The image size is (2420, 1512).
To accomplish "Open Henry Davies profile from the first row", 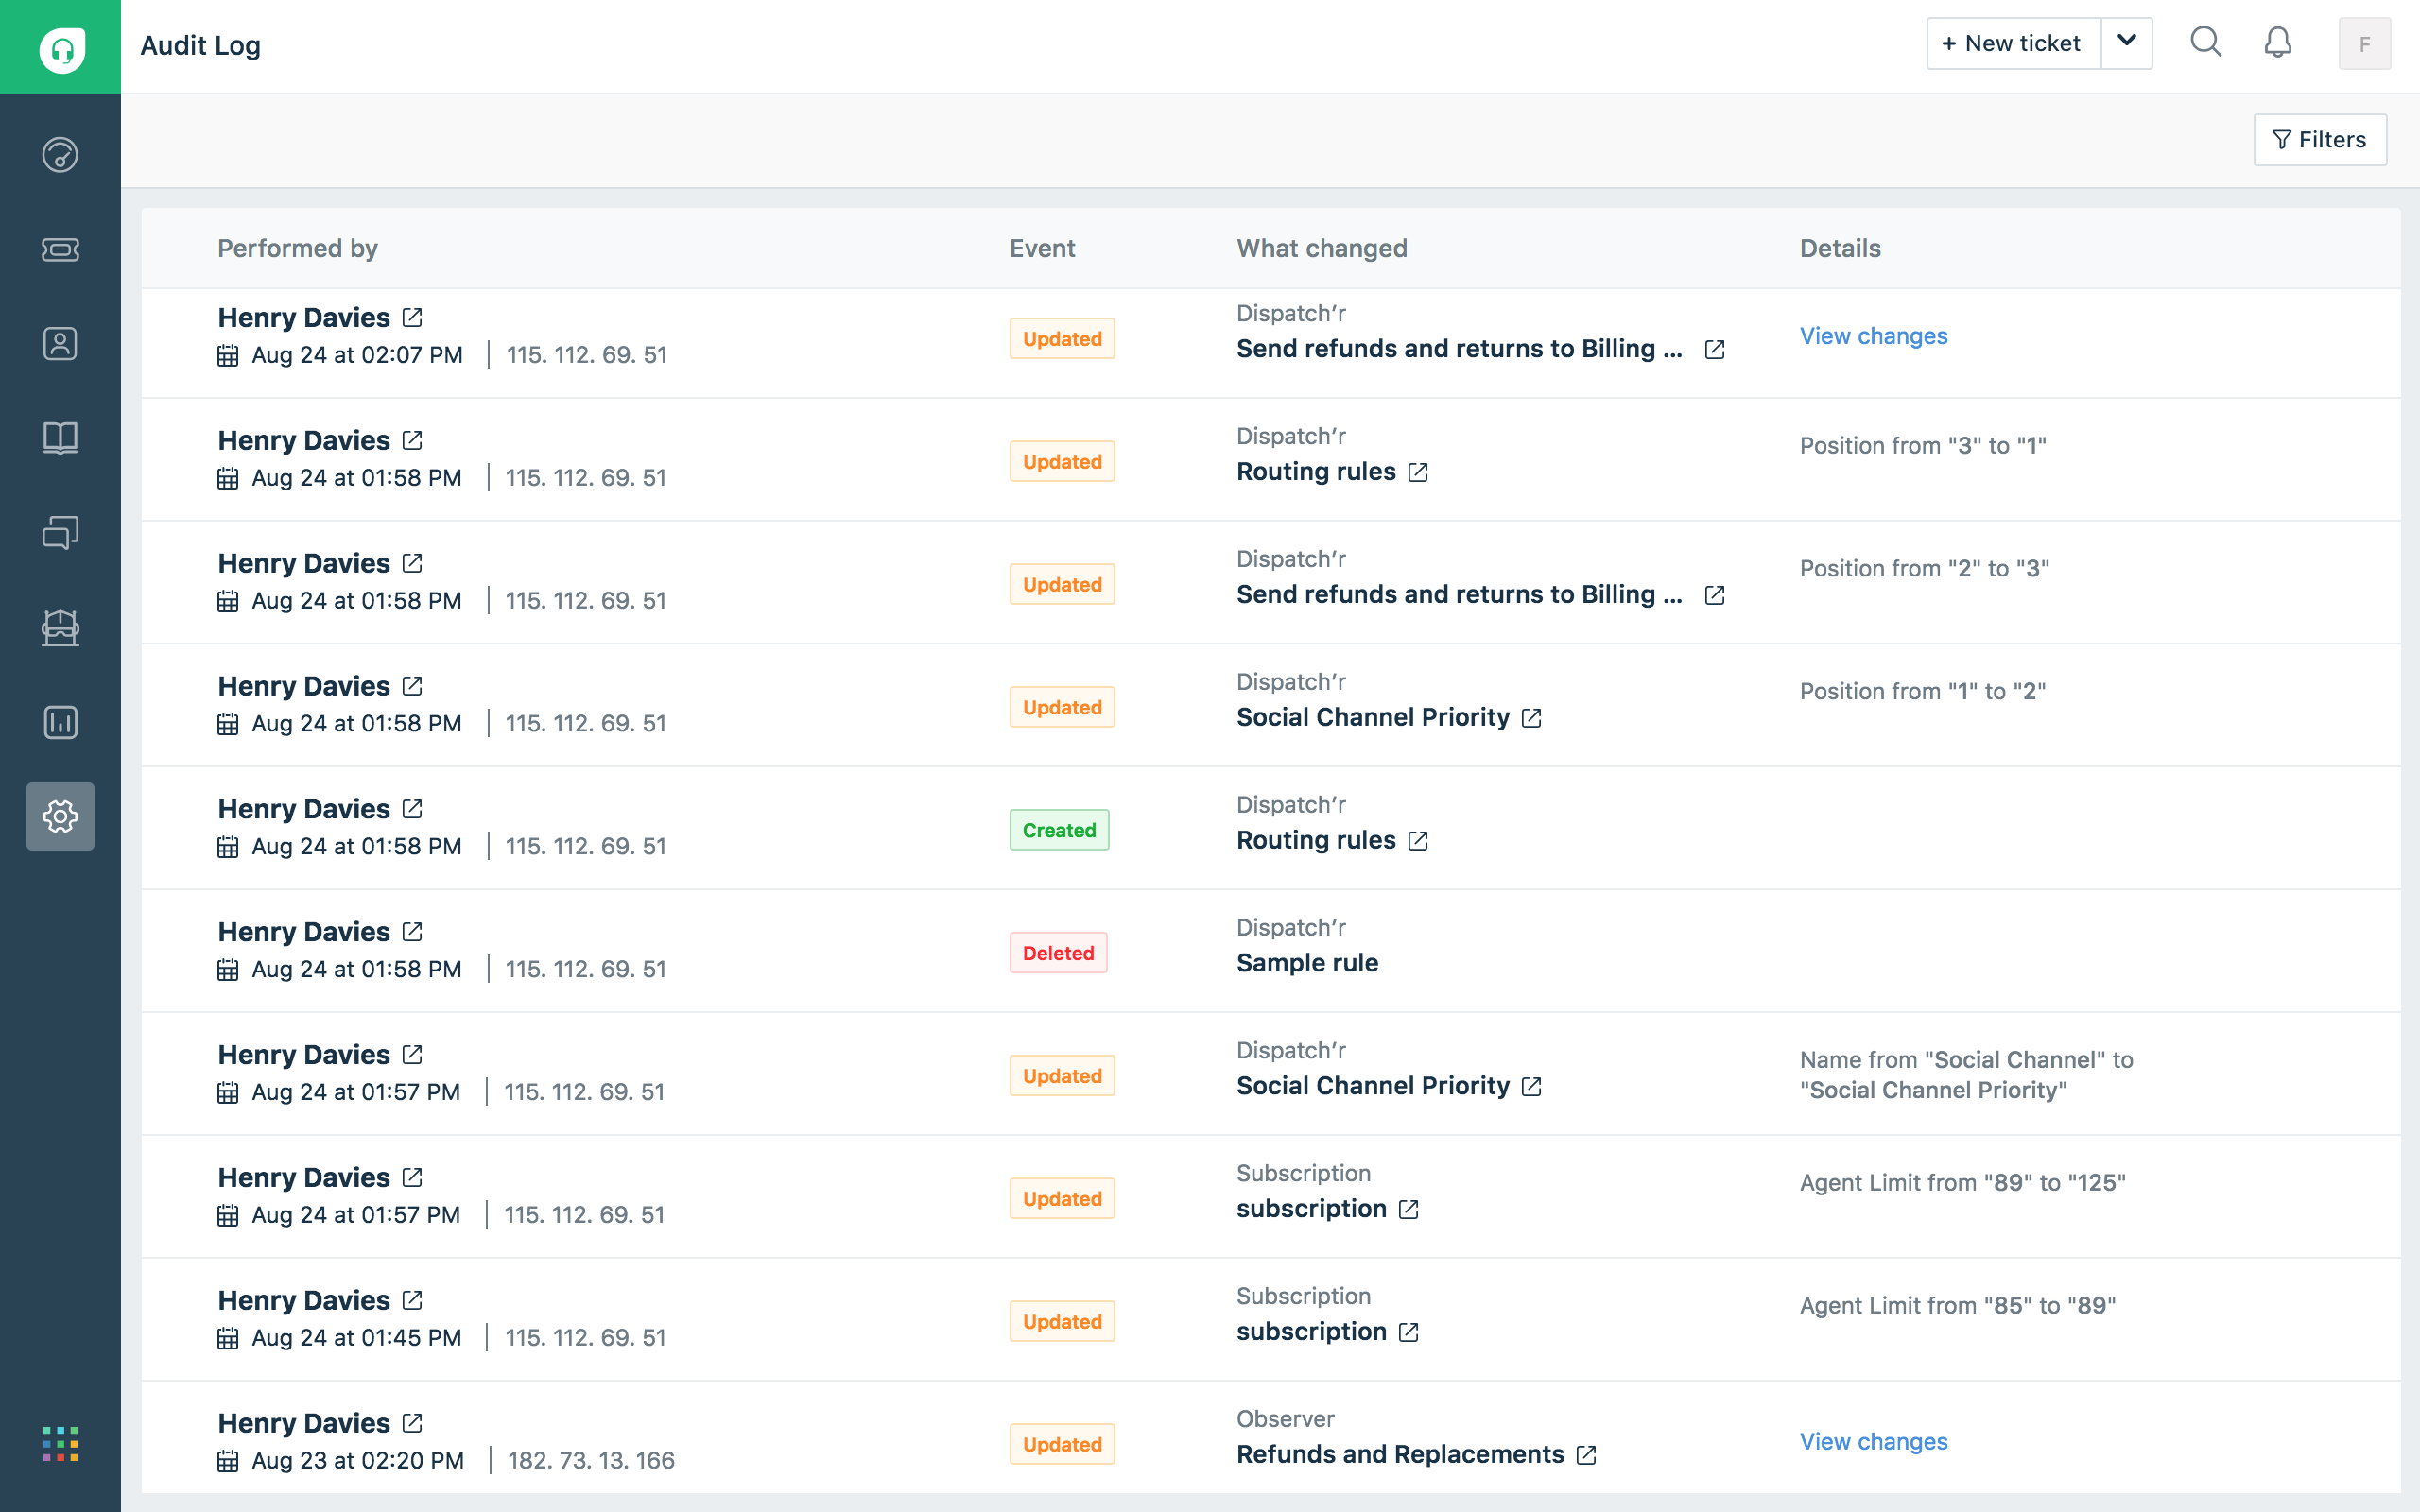I will [304, 317].
